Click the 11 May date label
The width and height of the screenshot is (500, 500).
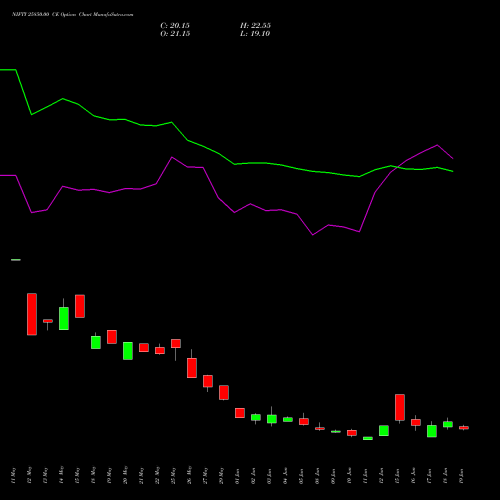click(13, 476)
